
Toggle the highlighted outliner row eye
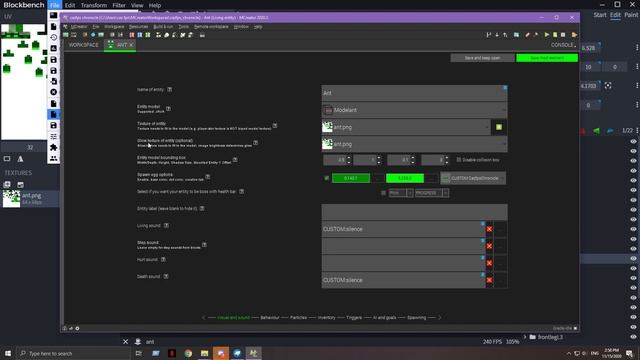(x=633, y=258)
